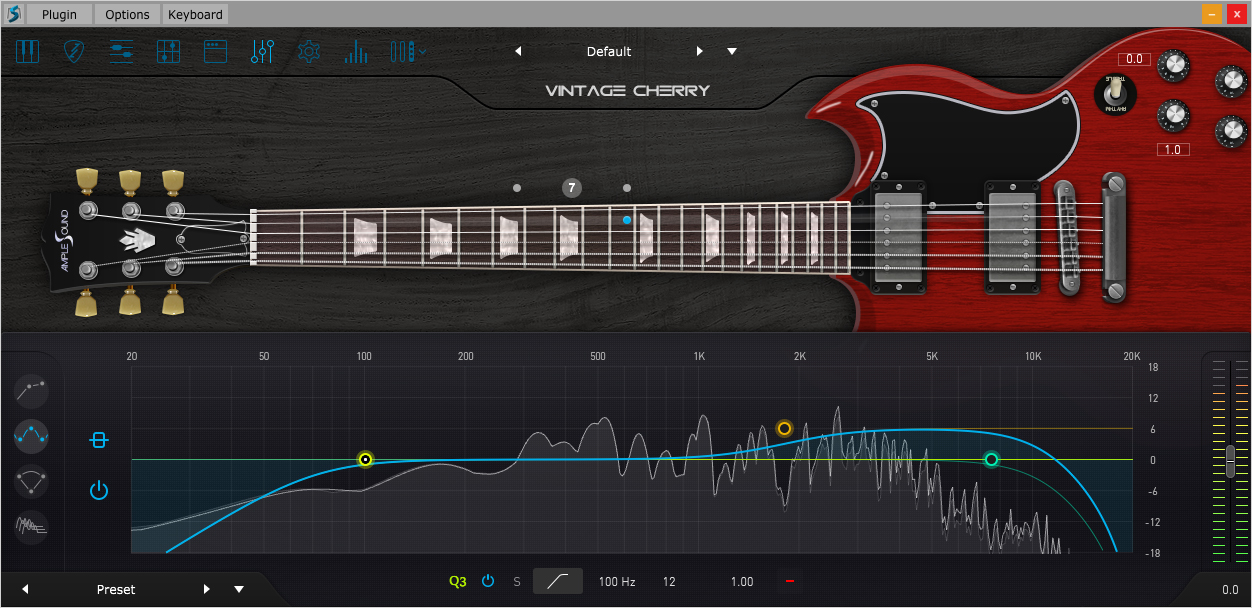Click the Q3 band label
The image size is (1252, 608).
point(458,582)
